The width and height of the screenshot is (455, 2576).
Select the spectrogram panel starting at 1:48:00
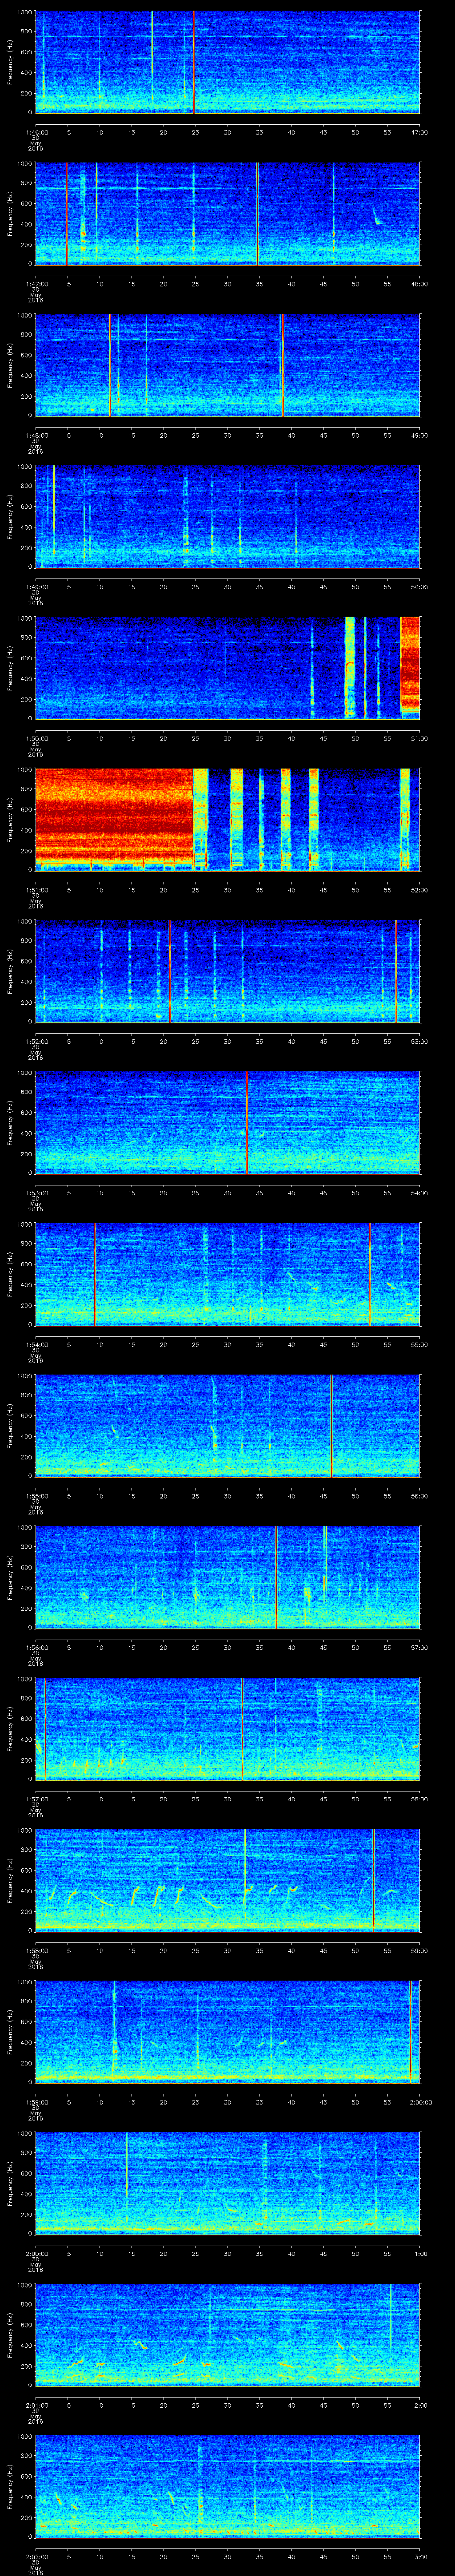227,365
